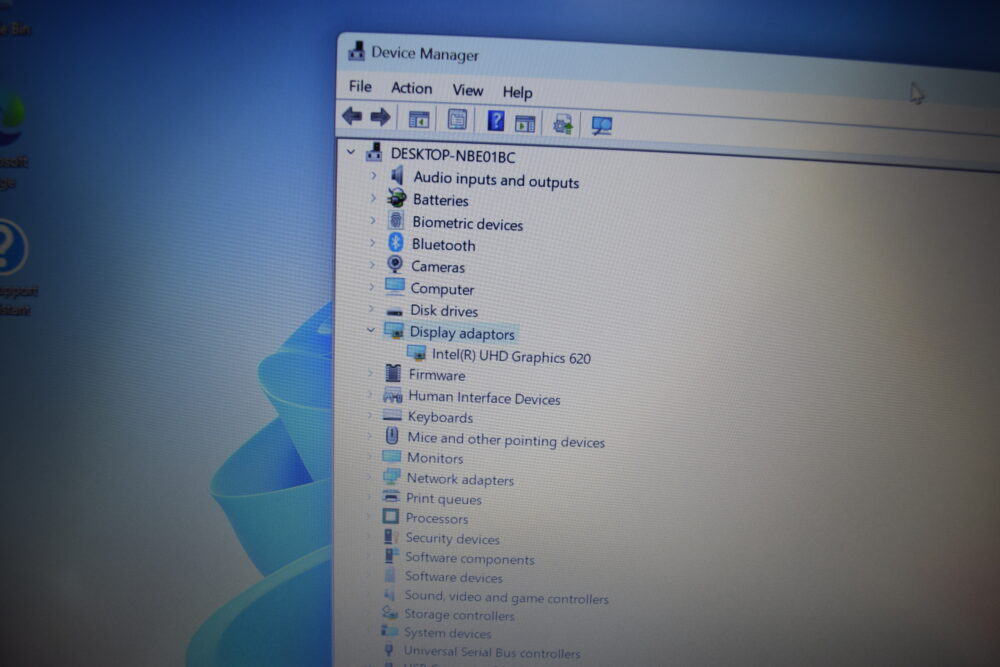Click the blue Bluetooth icon
The height and width of the screenshot is (667, 1000).
(x=396, y=243)
